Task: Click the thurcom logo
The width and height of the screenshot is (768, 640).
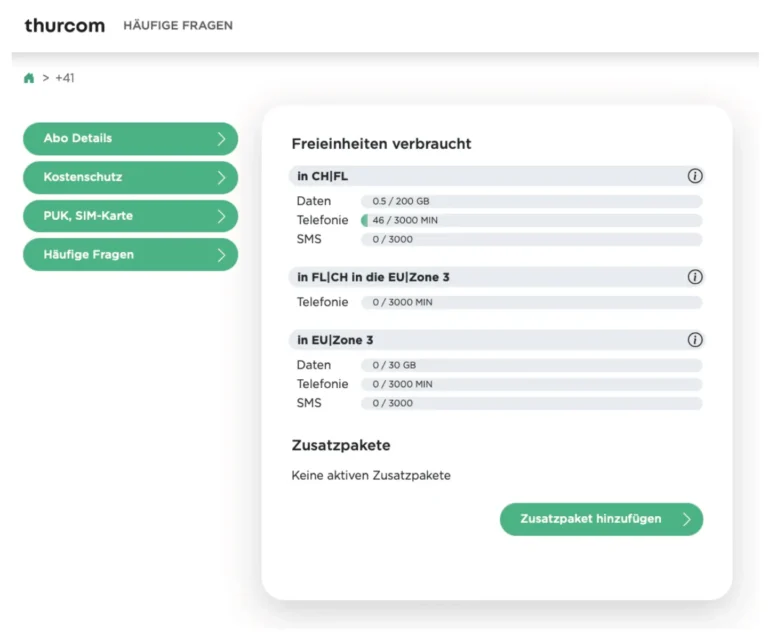Action: point(64,25)
